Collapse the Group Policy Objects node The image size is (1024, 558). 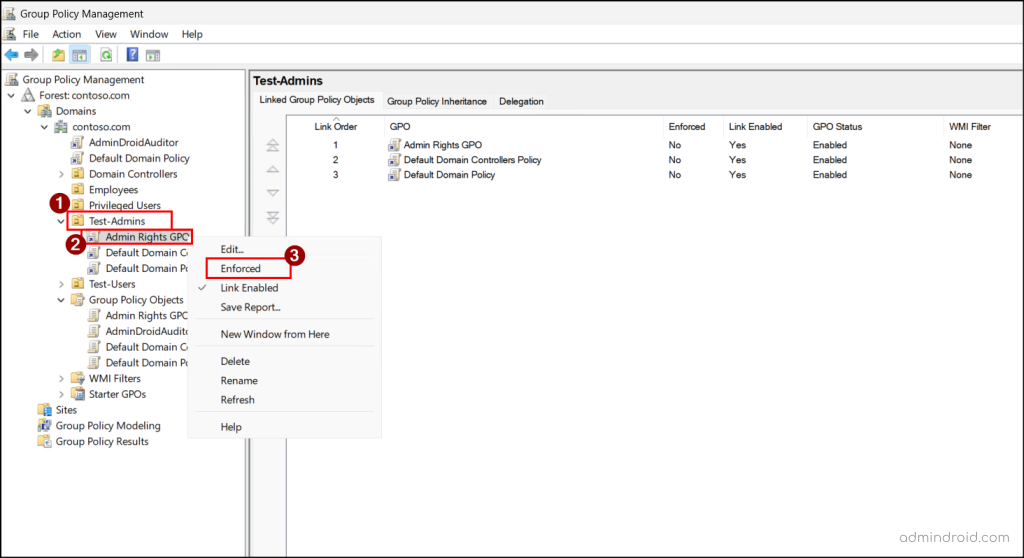click(61, 300)
